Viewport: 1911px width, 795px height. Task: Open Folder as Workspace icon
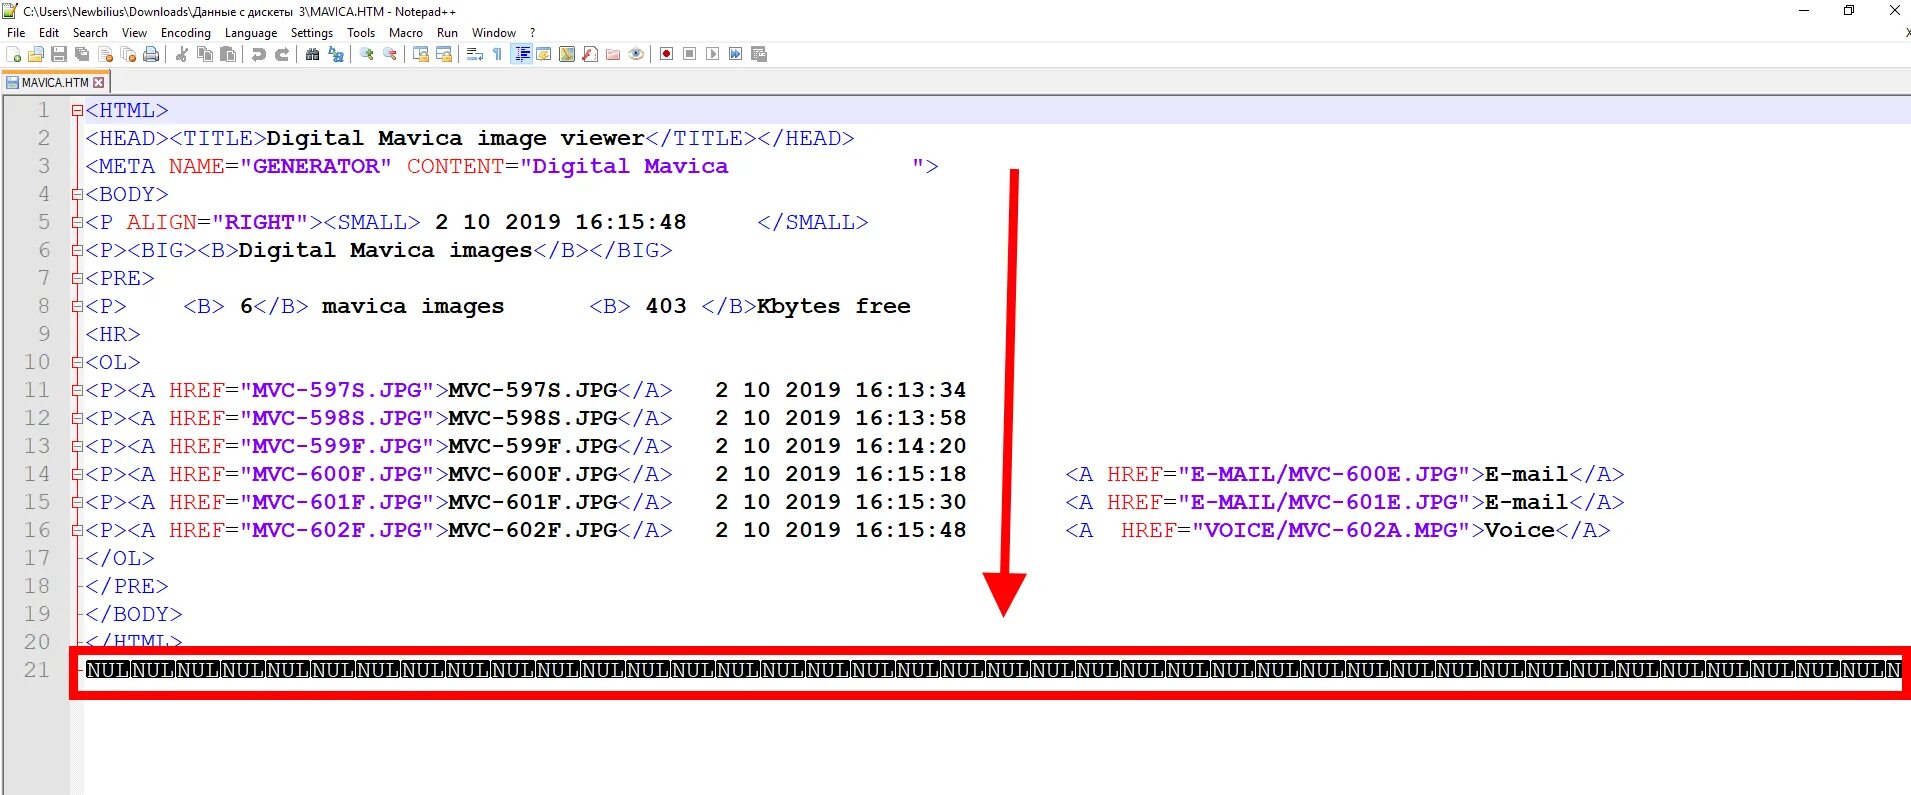click(613, 54)
